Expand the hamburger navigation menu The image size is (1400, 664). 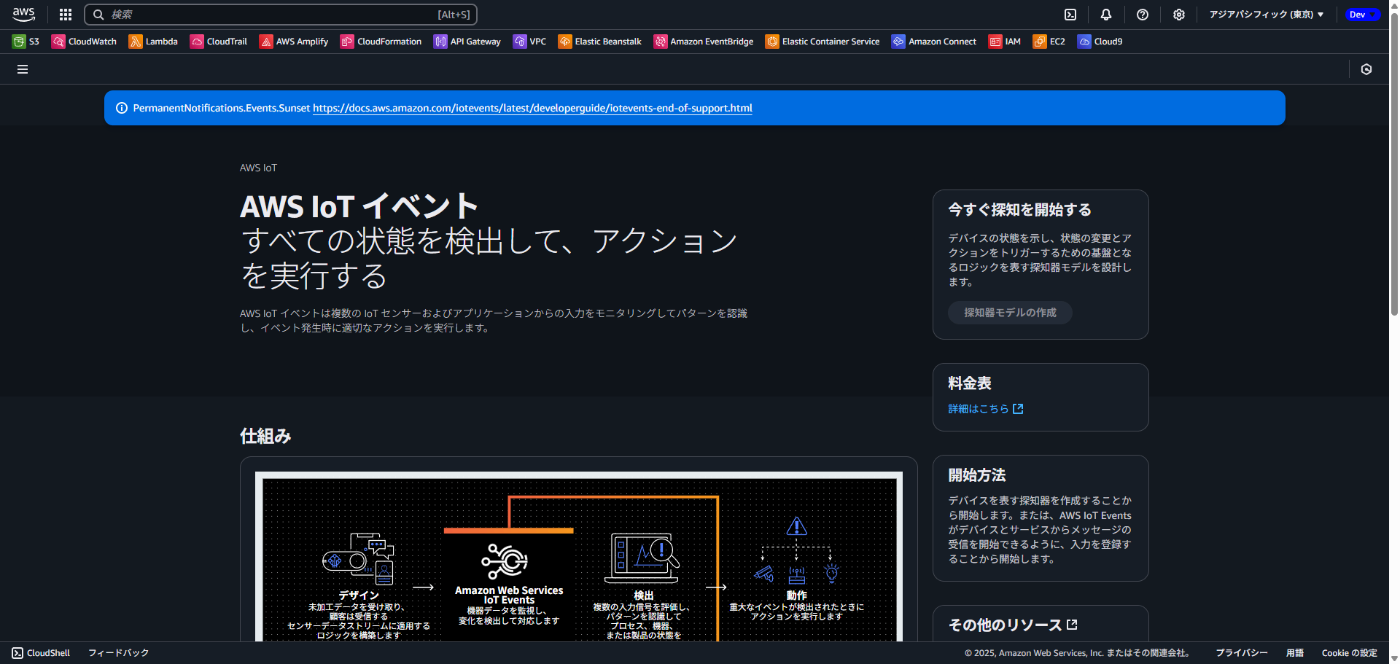click(x=22, y=69)
